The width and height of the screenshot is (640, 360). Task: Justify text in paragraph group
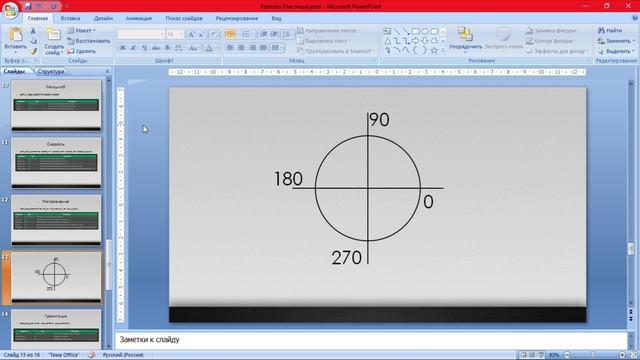[263, 48]
